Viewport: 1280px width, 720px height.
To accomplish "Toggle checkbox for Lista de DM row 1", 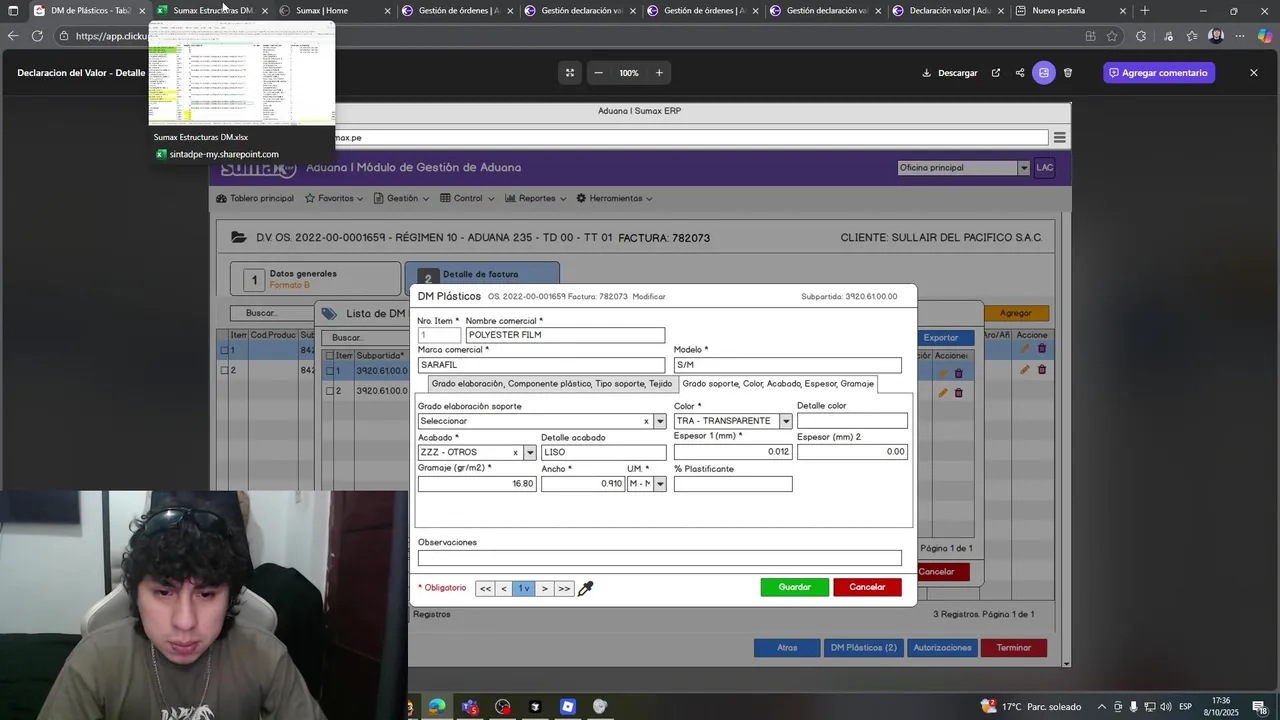I will coord(330,371).
